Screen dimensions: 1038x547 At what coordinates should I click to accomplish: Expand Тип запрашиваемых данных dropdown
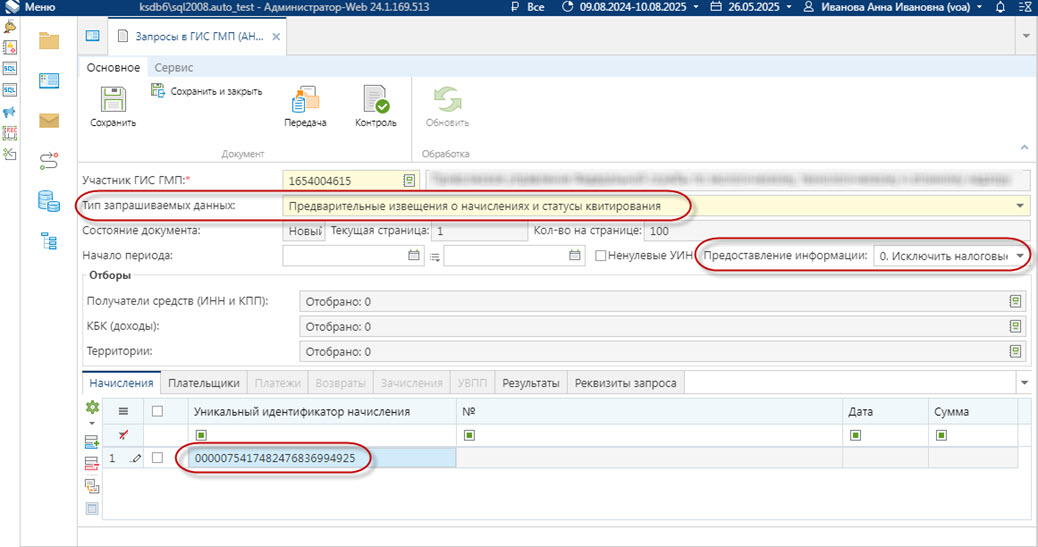[1020, 206]
